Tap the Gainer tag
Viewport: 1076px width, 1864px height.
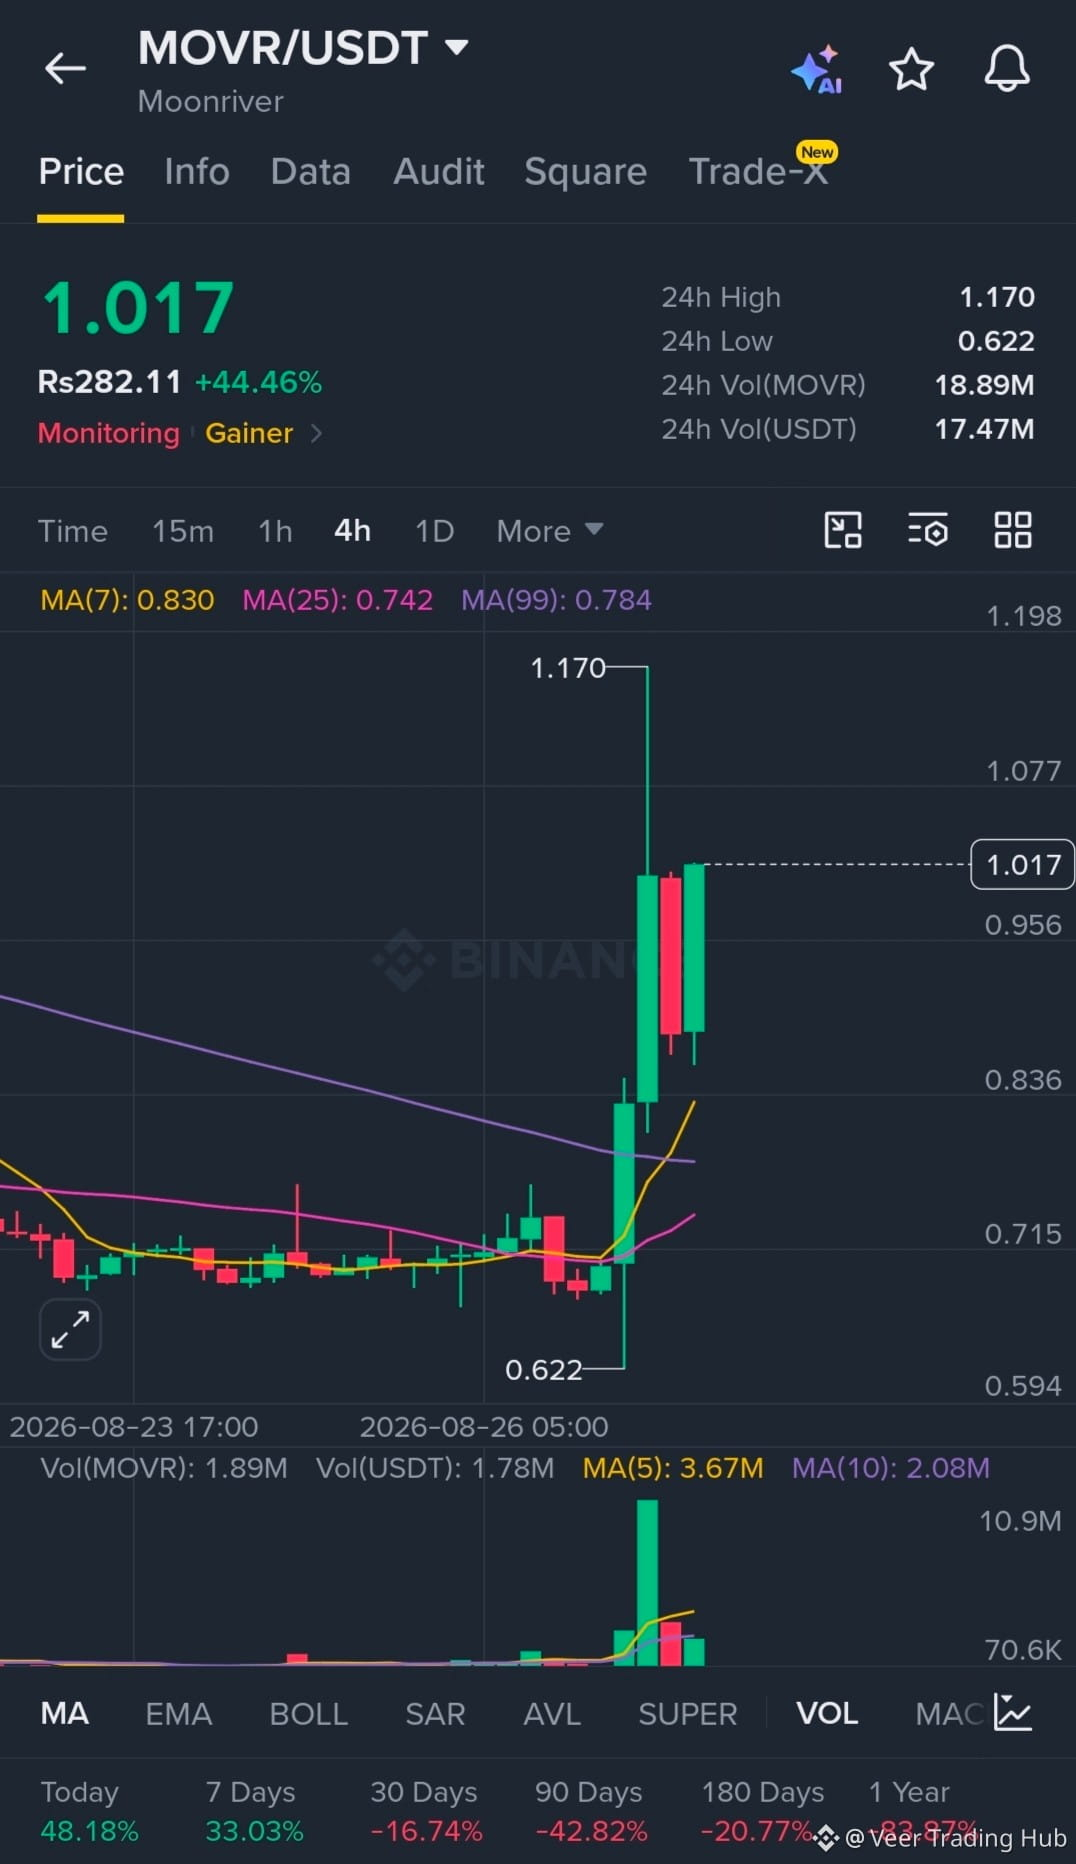pyautogui.click(x=249, y=433)
